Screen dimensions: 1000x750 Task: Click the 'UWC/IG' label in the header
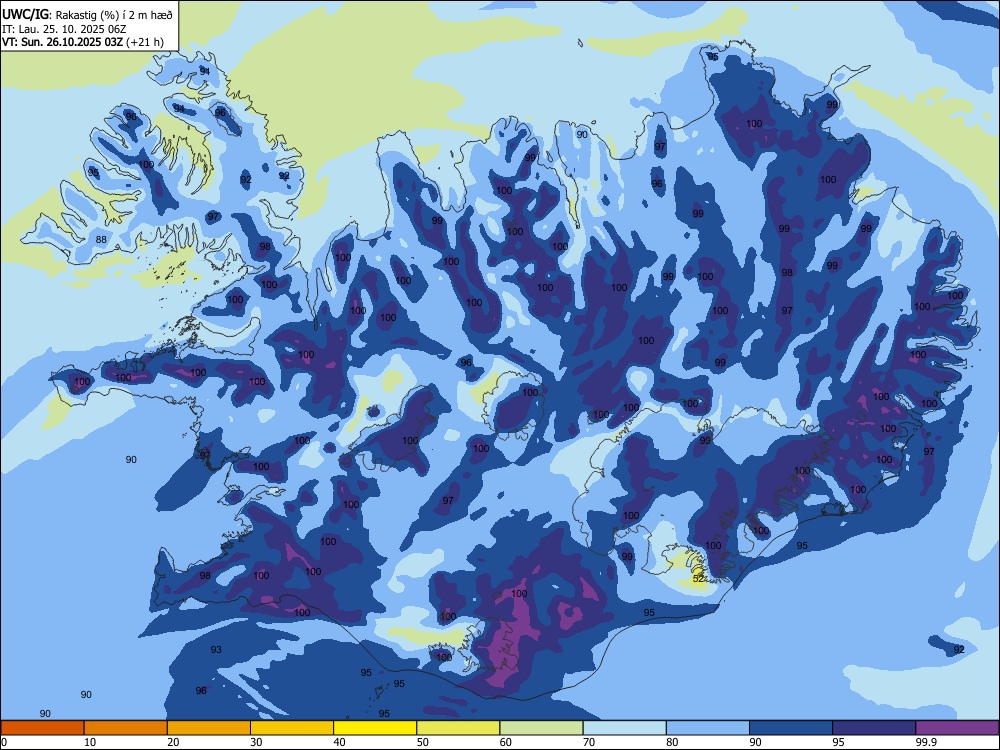pos(25,14)
